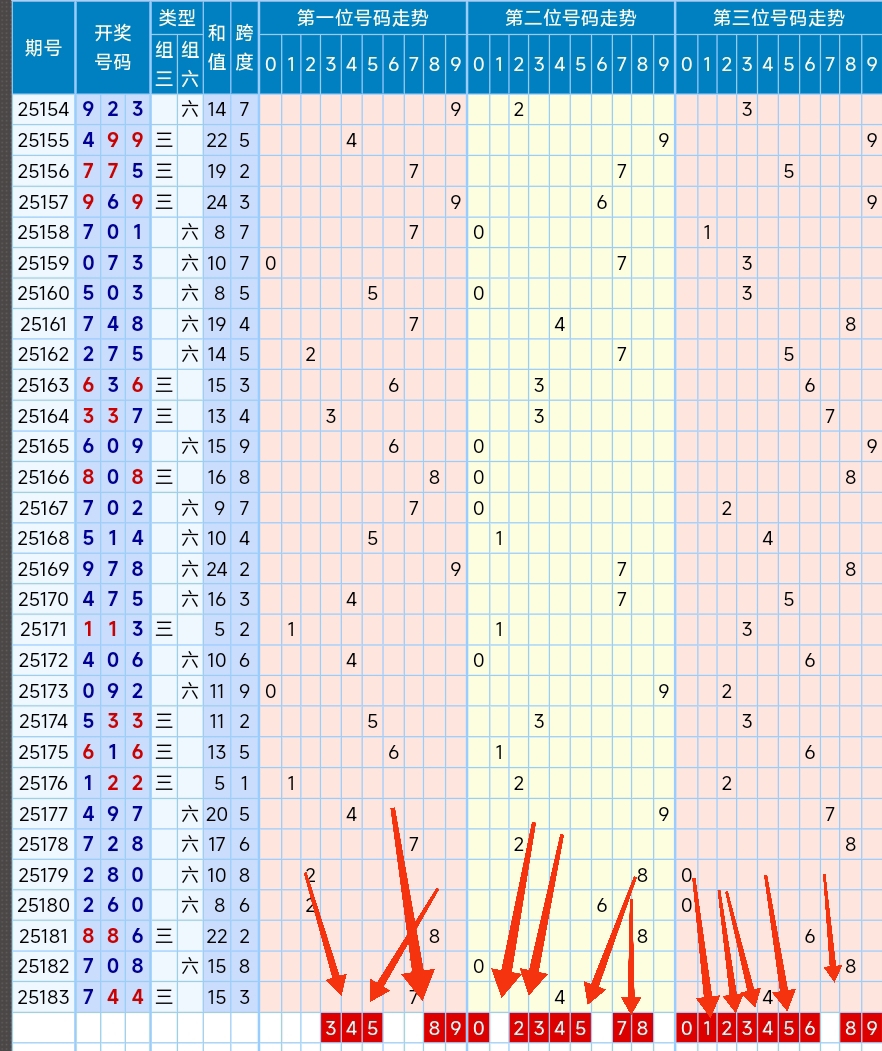882x1051 pixels.
Task: Select period number 25183
Action: coord(44,997)
